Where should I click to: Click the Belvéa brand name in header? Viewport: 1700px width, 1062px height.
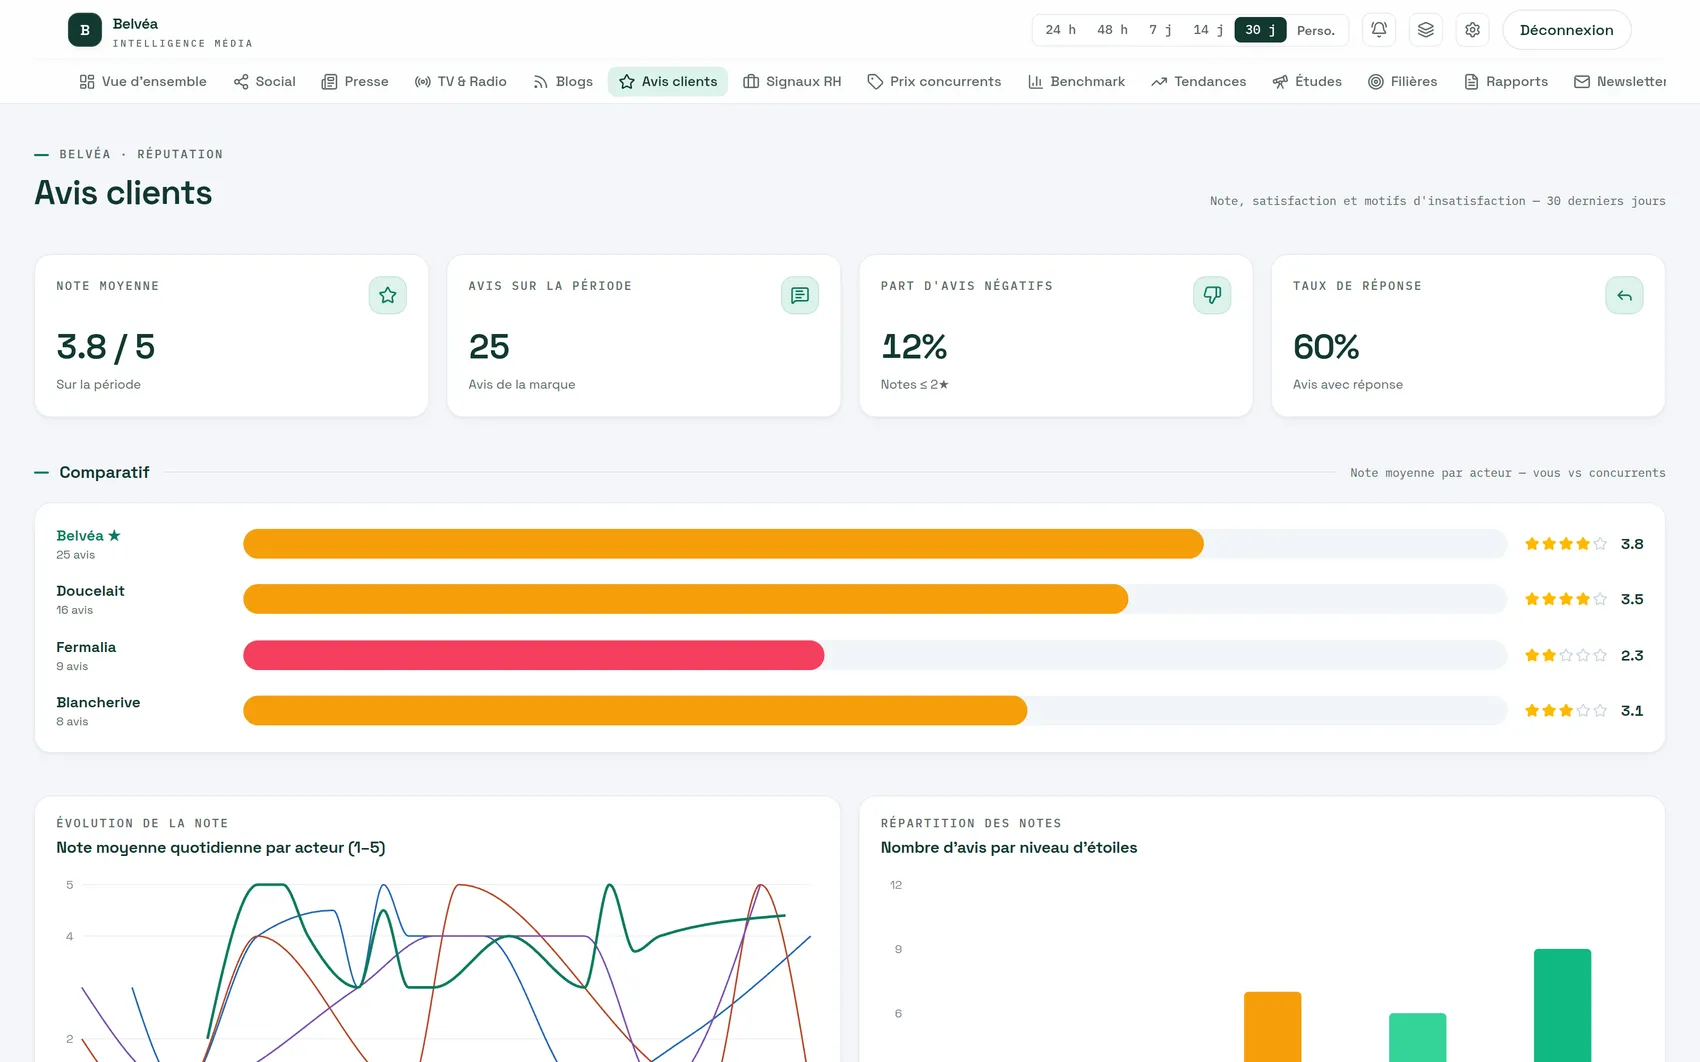135,24
